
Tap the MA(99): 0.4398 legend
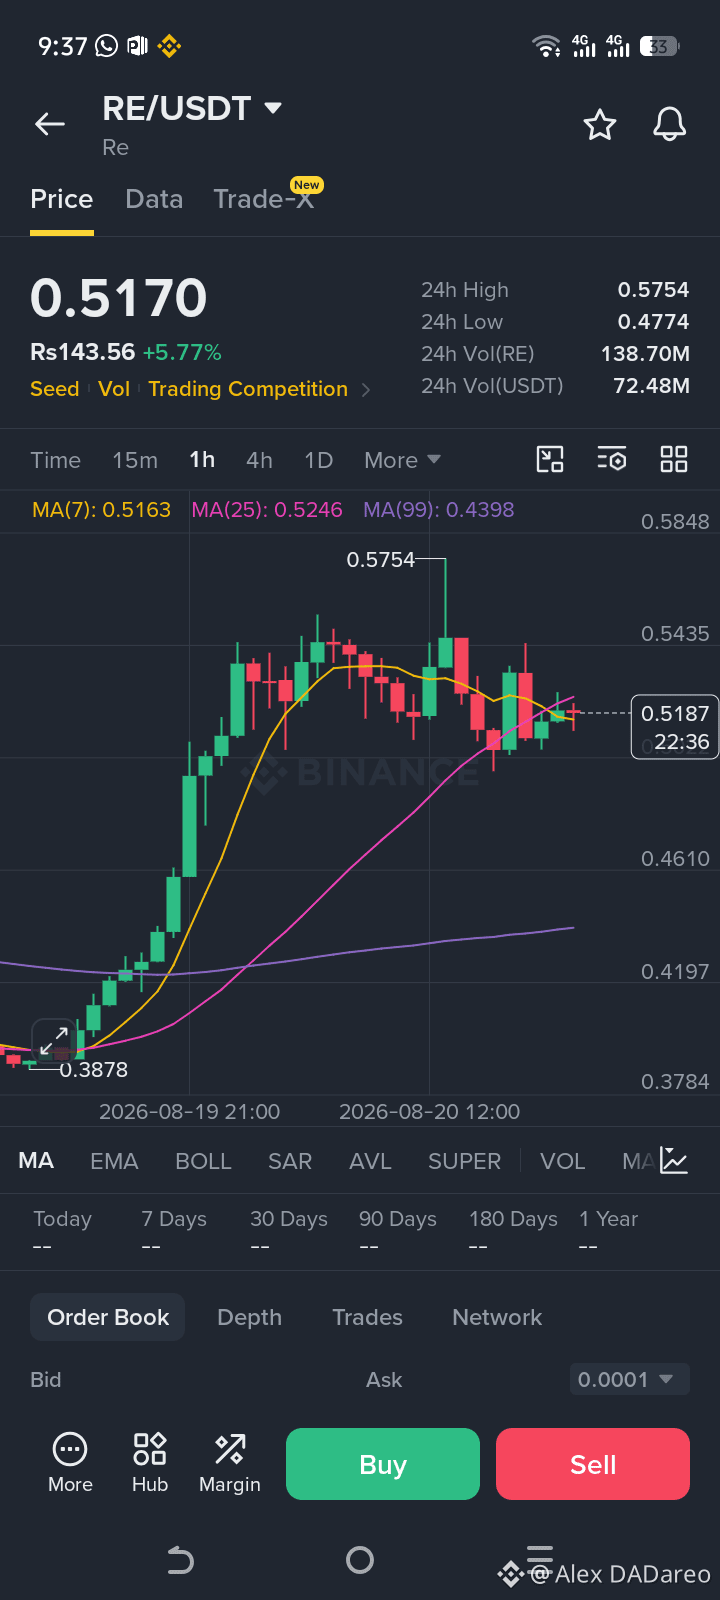click(x=439, y=510)
